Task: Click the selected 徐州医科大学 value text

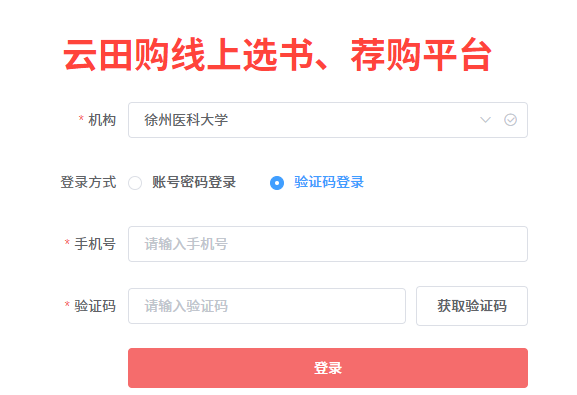Action: click(186, 120)
